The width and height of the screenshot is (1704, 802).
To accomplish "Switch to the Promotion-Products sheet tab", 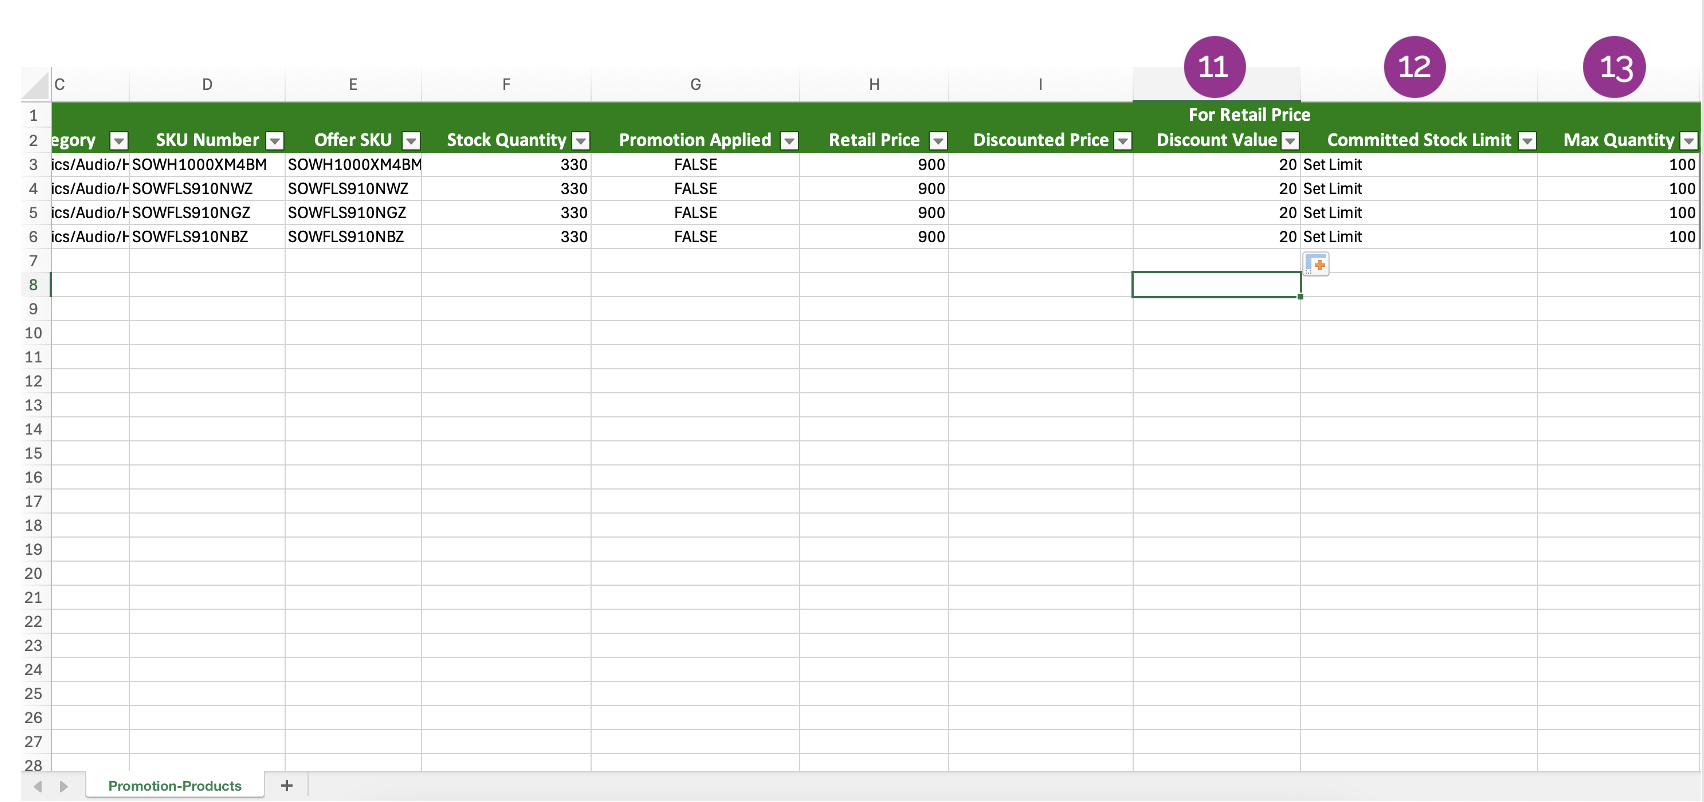I will tap(175, 786).
